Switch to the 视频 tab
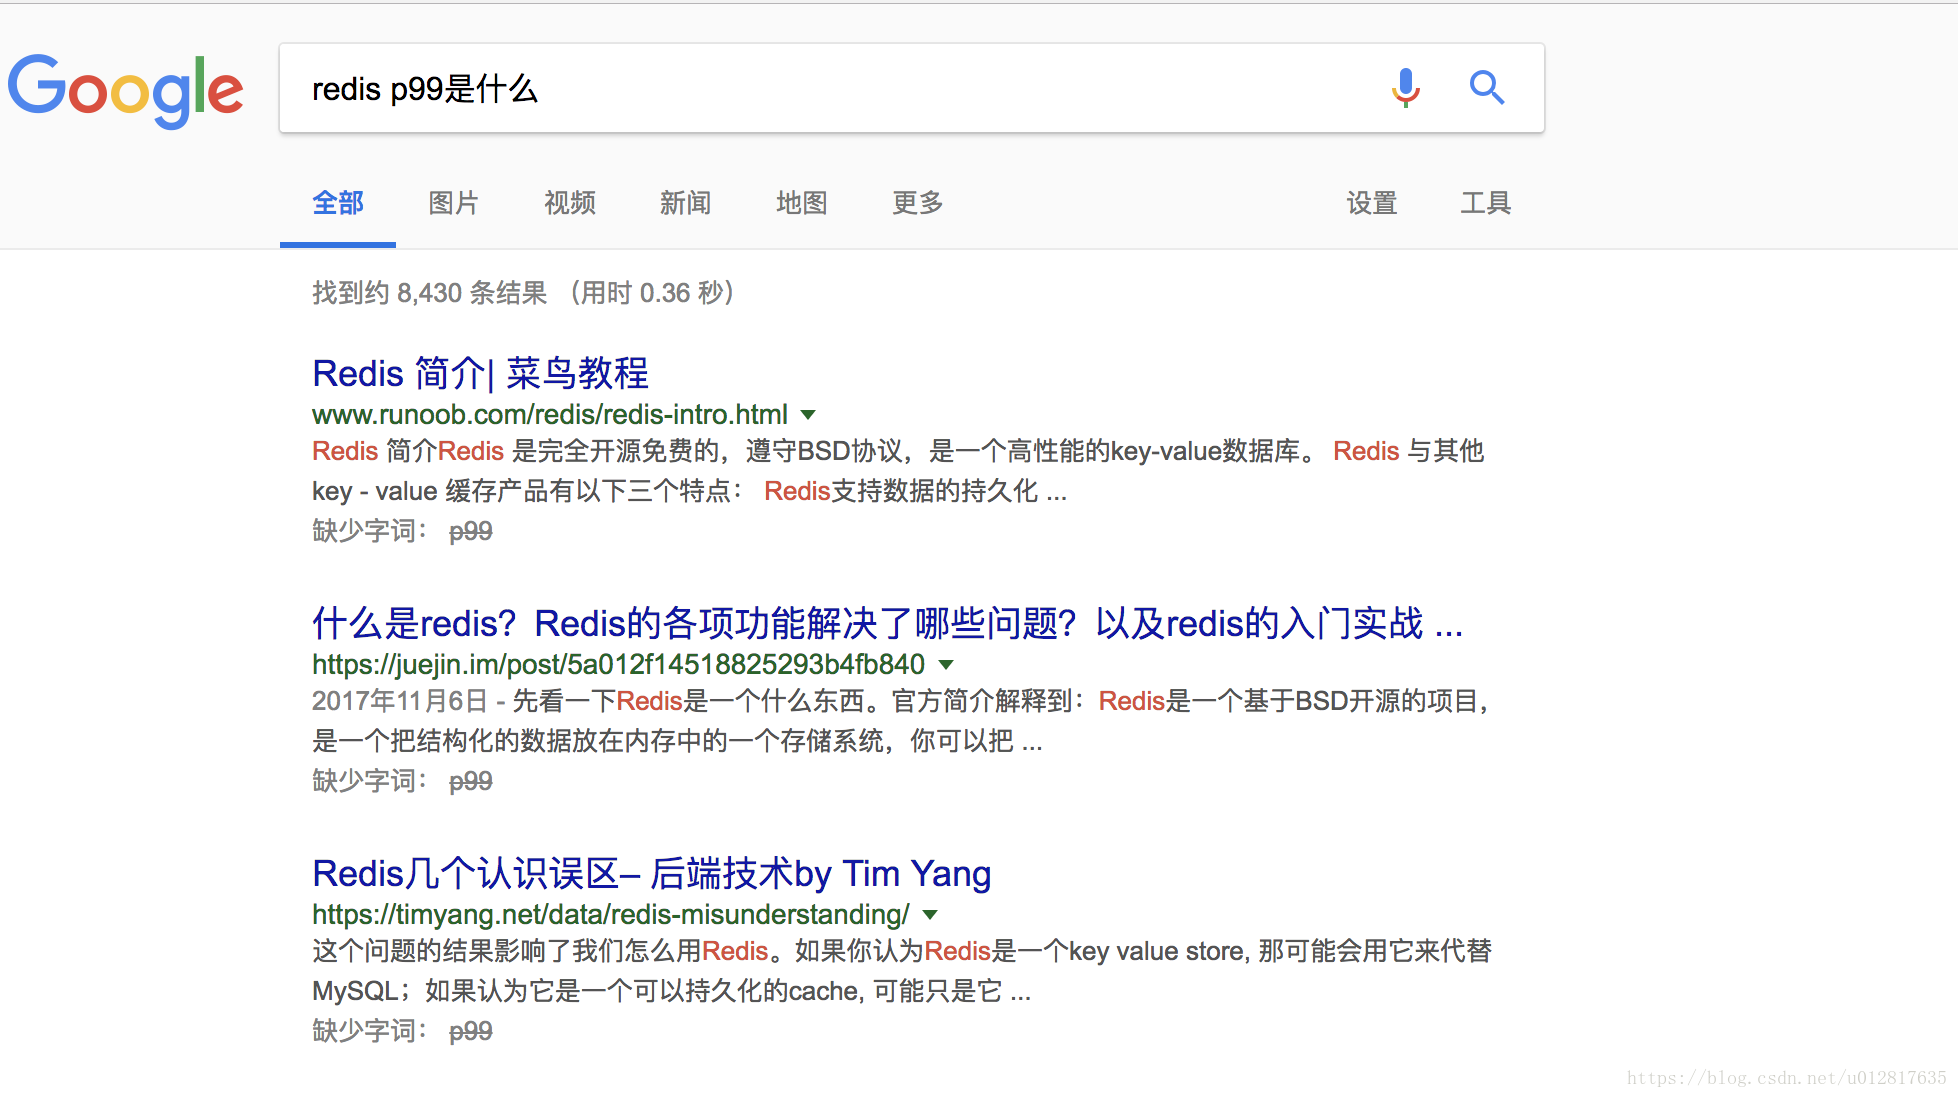Viewport: 1958px width, 1098px height. pos(569,203)
